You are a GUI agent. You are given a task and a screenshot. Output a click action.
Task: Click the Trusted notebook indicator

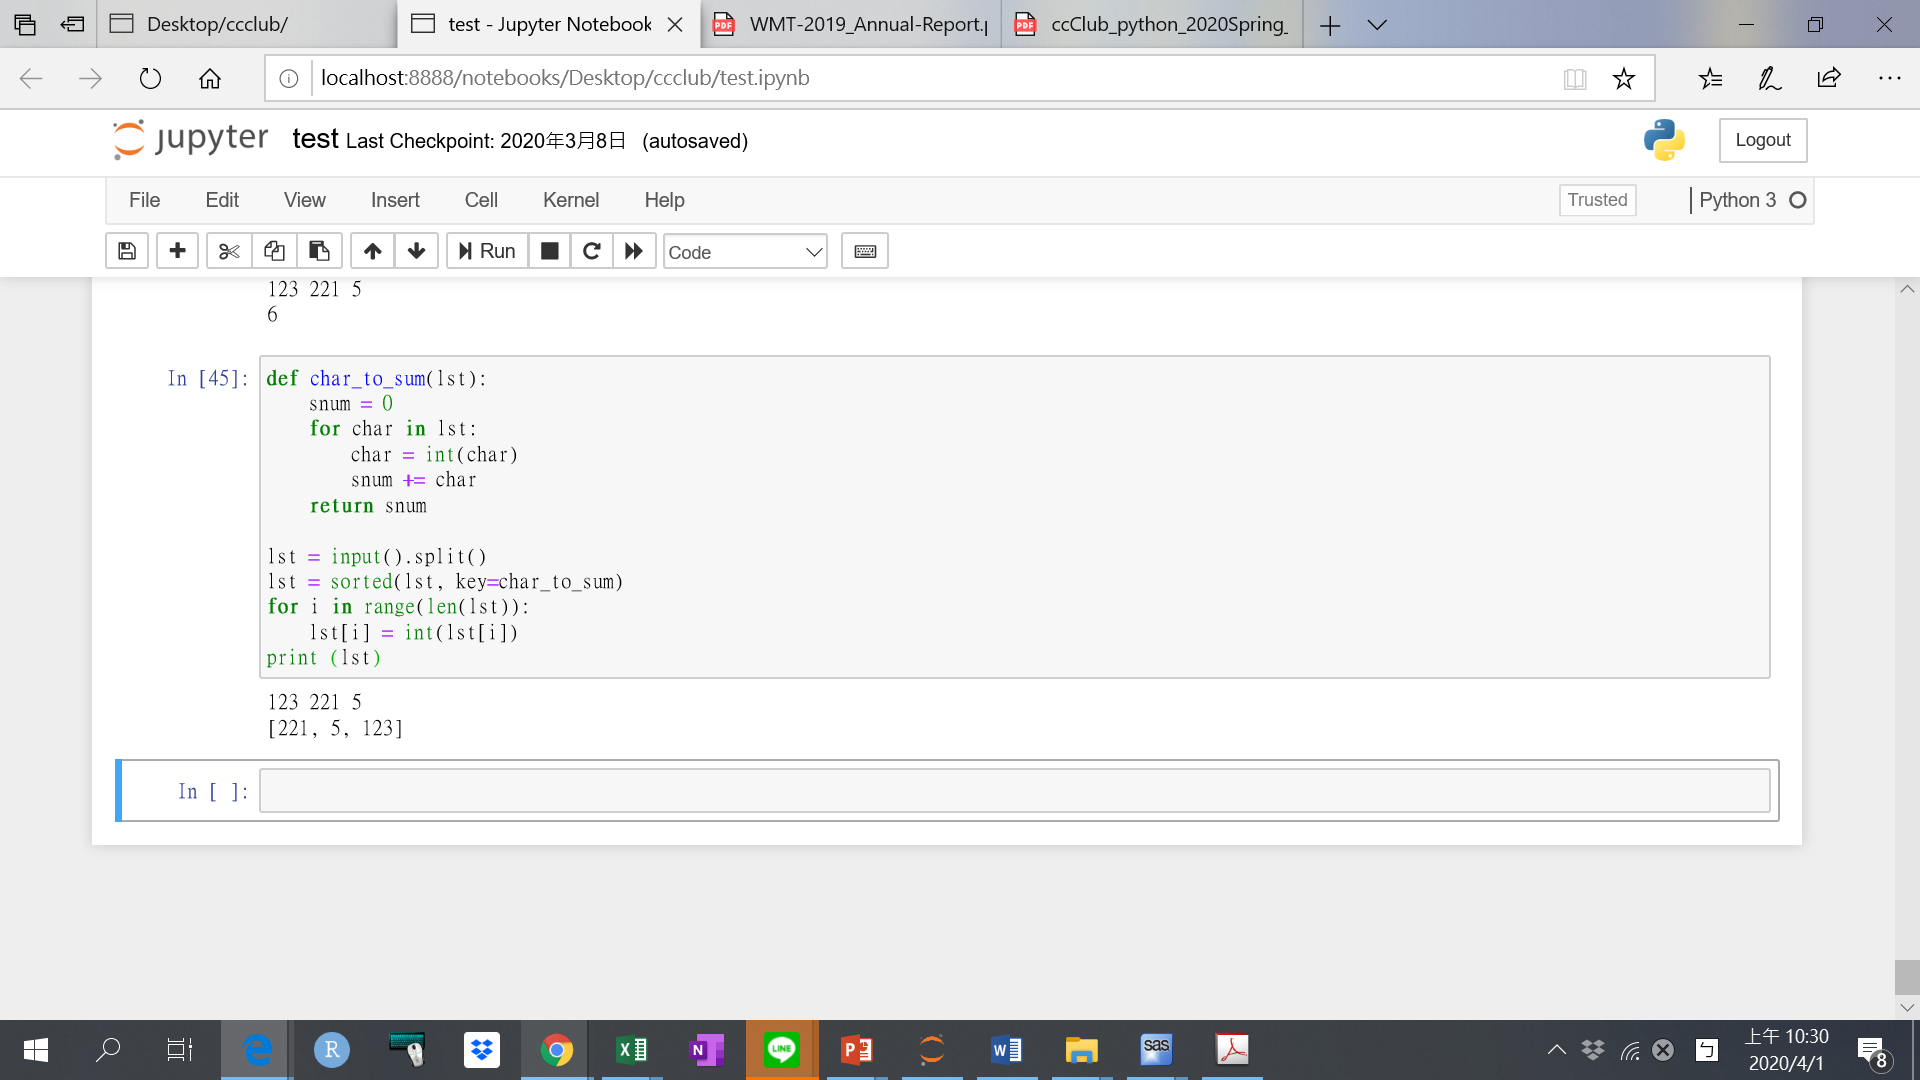(1597, 200)
